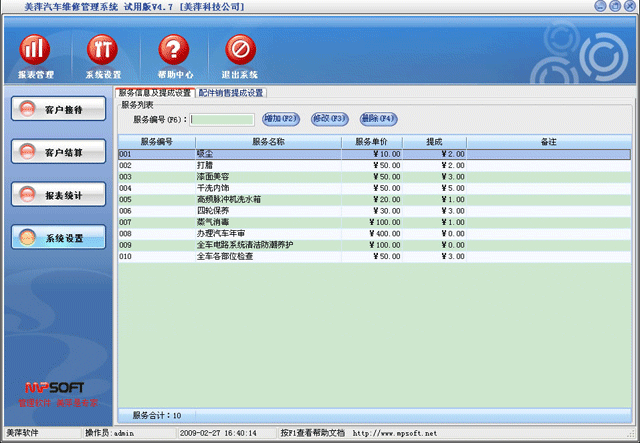The width and height of the screenshot is (640, 443).
Task: Open 客户结算 from the left sidebar
Action: tap(58, 152)
